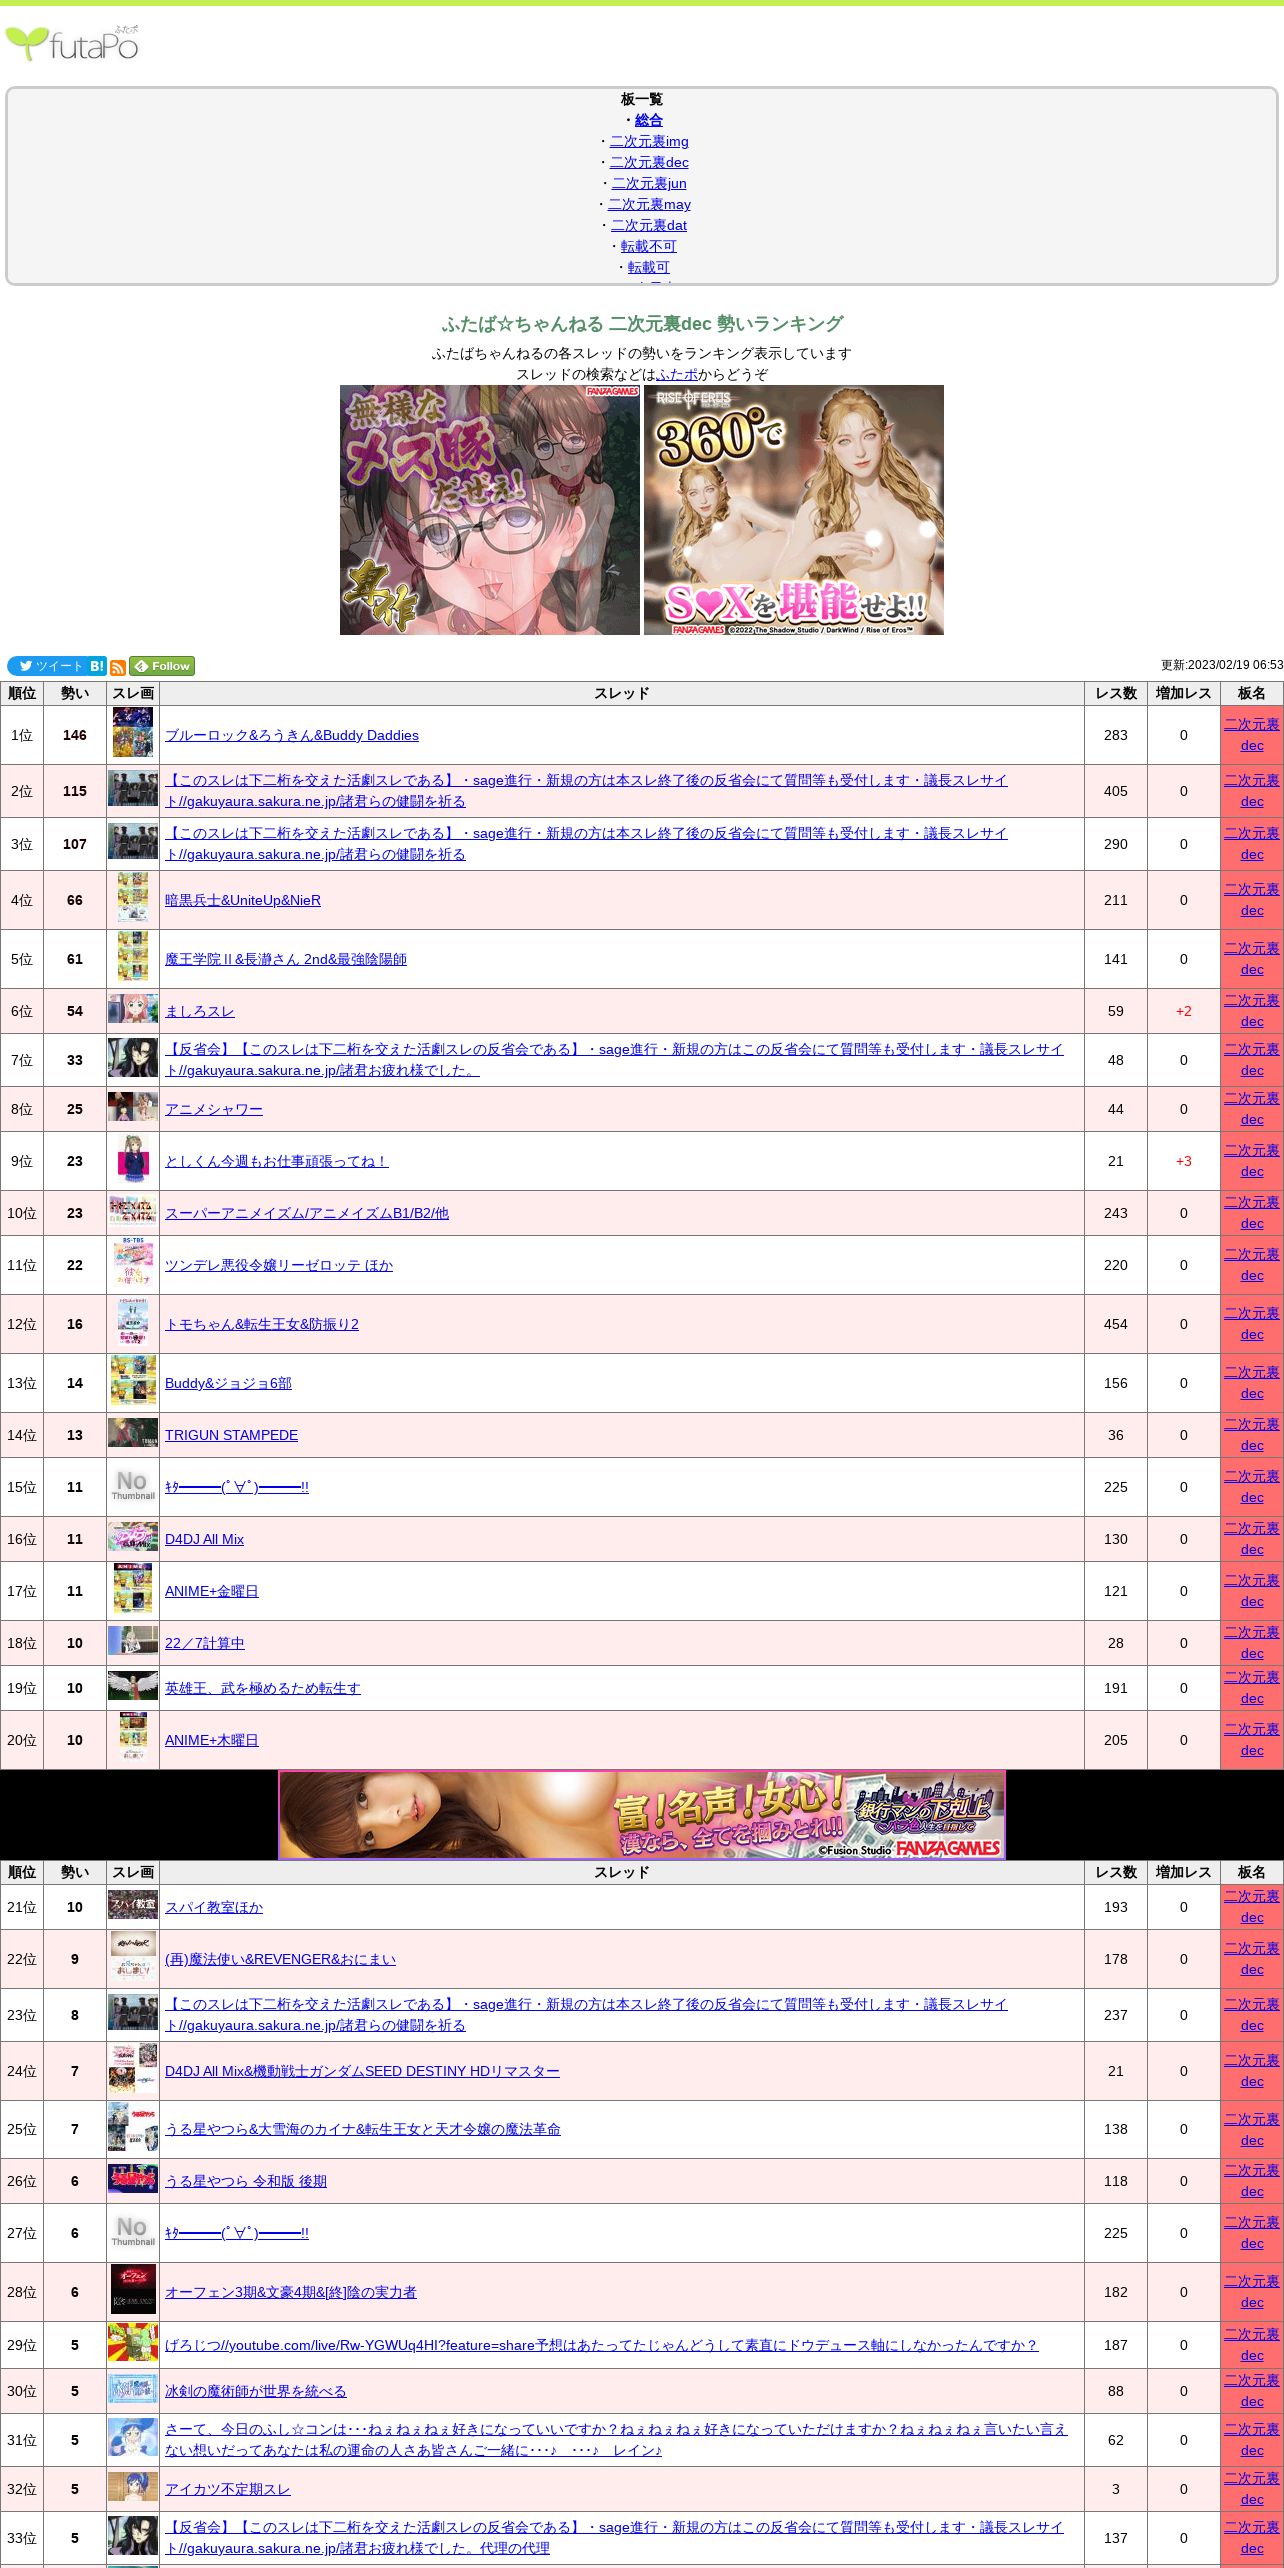1284x2568 pixels.
Task: Open the 22/7計算中 thread link
Action: [x=205, y=1643]
